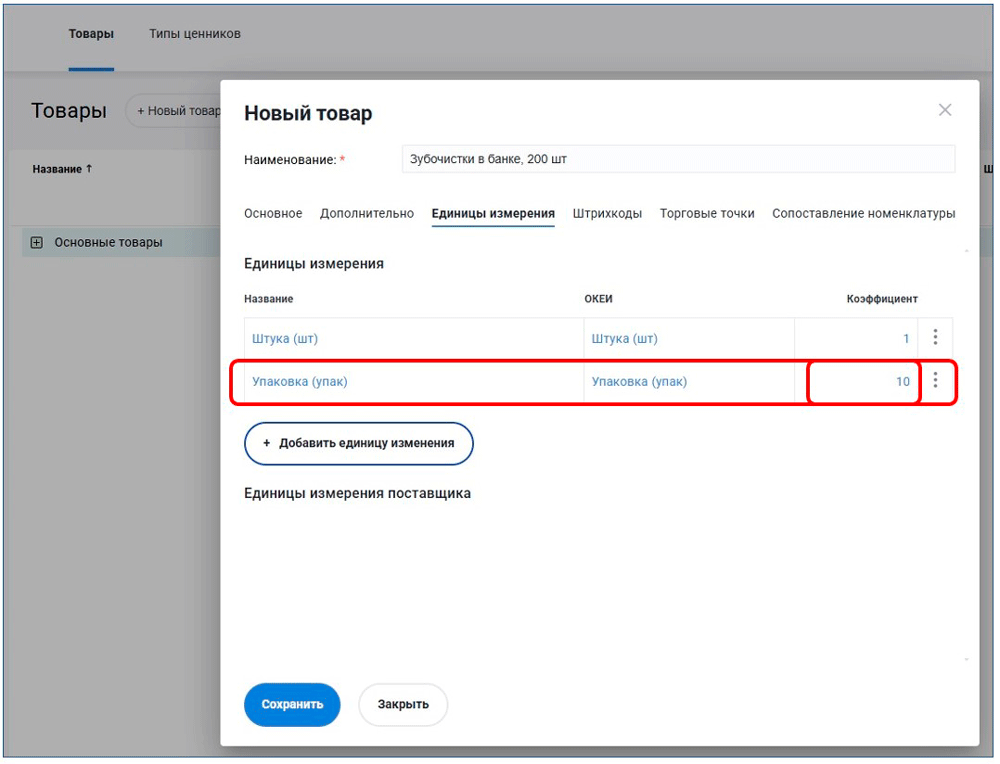Click the Закрыть button

click(403, 704)
